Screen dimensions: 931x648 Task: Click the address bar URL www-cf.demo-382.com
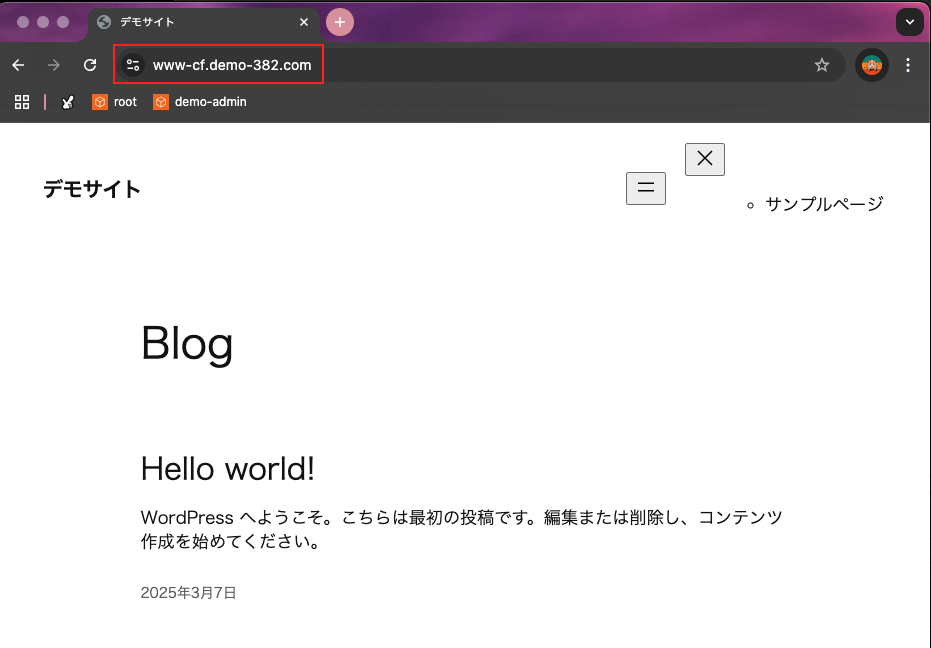tap(232, 65)
